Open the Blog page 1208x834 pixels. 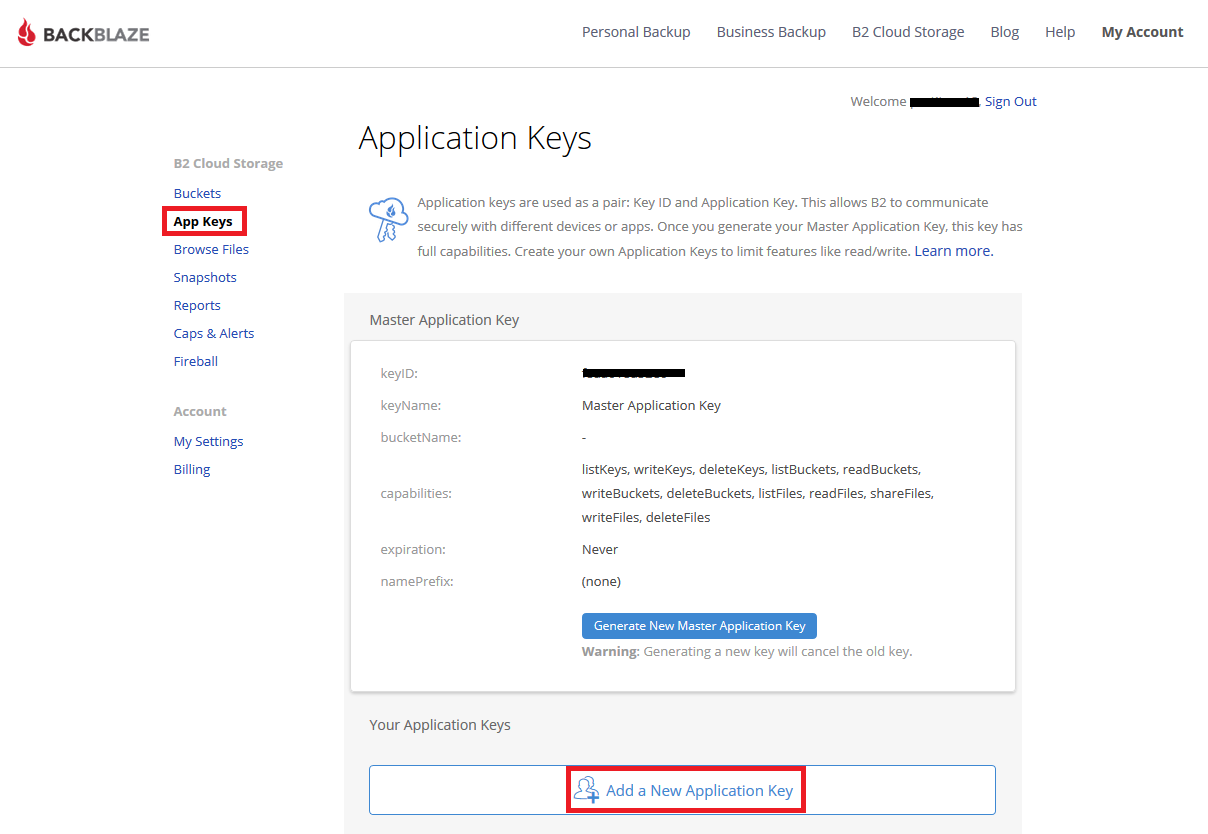click(x=1004, y=32)
